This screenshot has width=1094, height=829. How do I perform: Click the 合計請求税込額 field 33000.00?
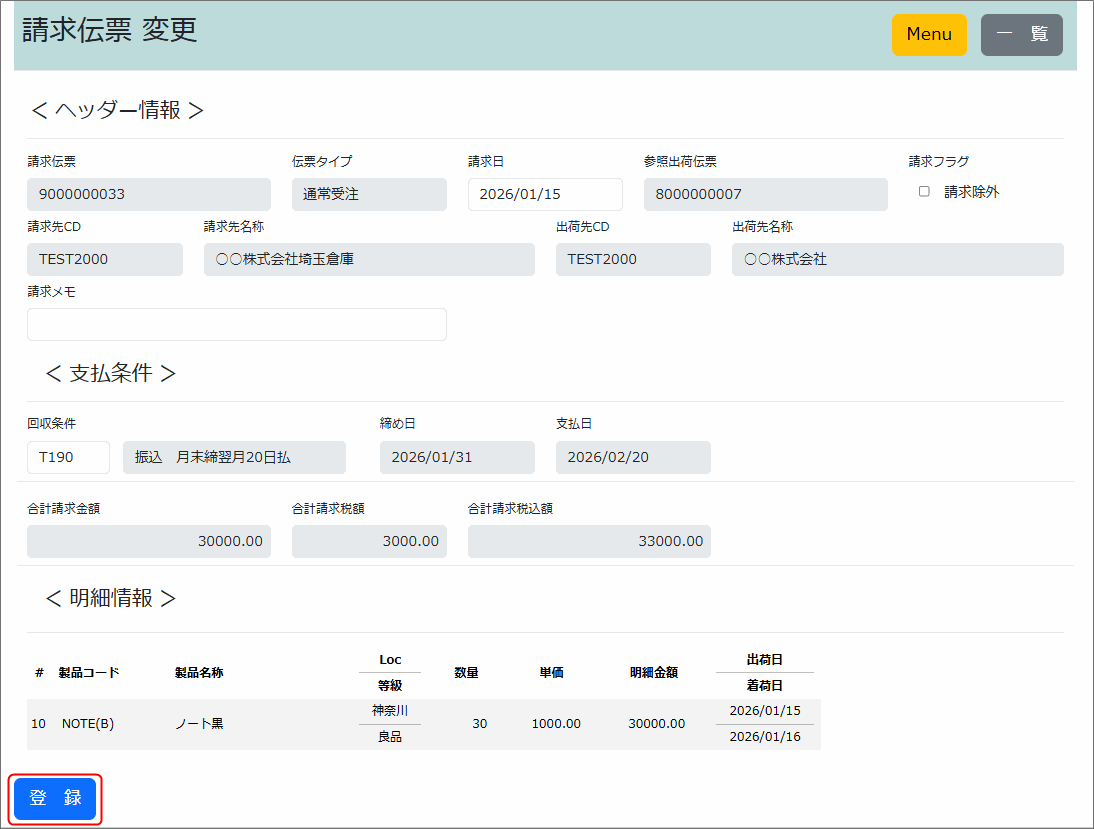[589, 541]
